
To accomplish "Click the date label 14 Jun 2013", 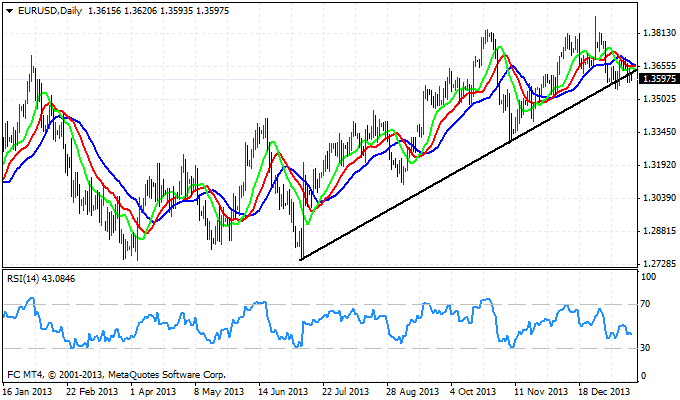I will click(x=283, y=392).
